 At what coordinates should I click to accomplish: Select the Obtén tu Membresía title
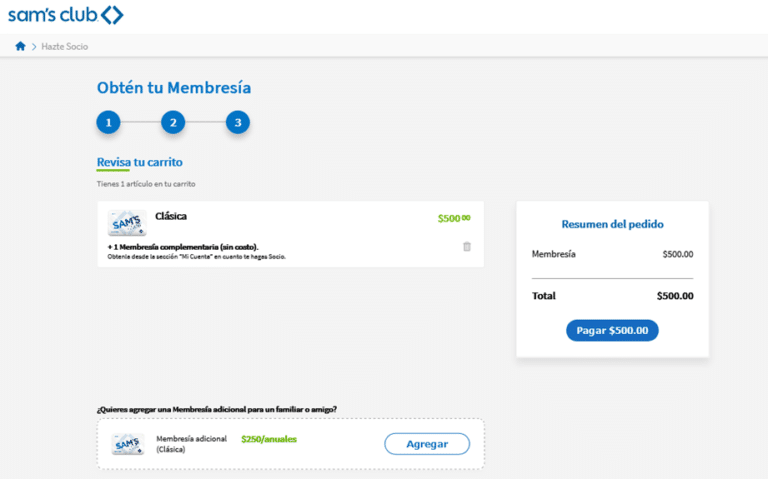[174, 88]
